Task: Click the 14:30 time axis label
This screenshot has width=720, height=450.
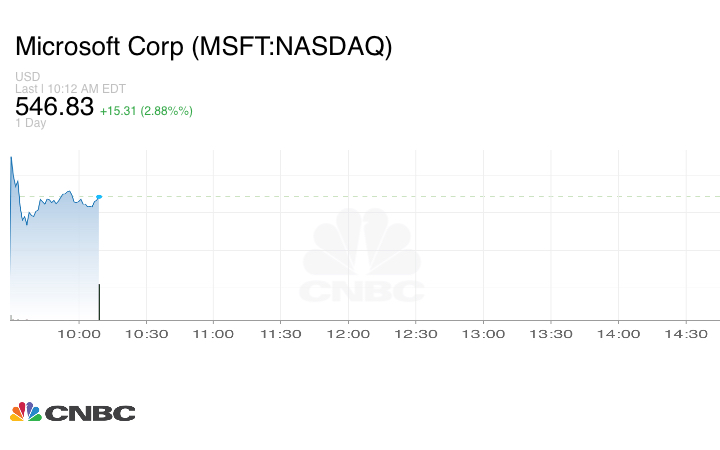Action: point(686,334)
